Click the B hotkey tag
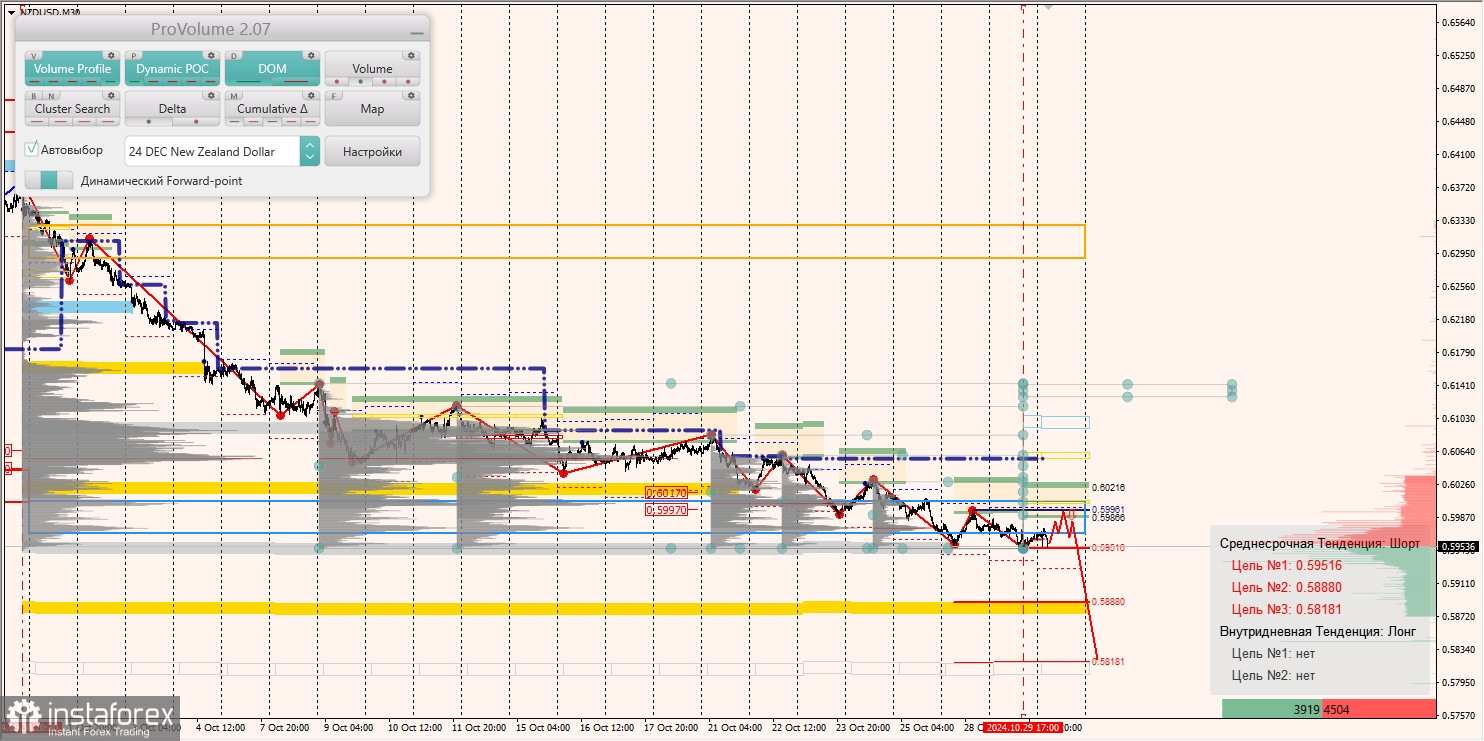This screenshot has height=741, width=1484. point(34,96)
